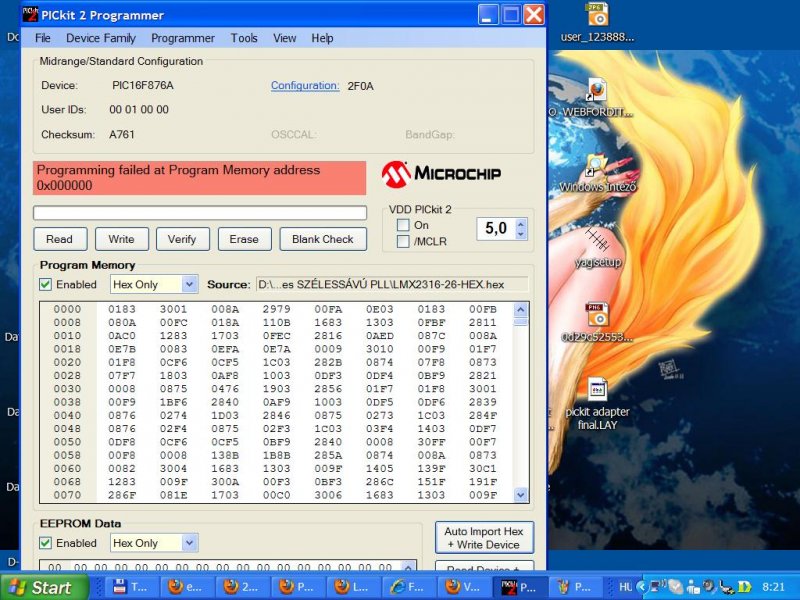800x600 pixels.
Task: Switch to the T... floppy icon taskbar item
Action: (x=130, y=587)
